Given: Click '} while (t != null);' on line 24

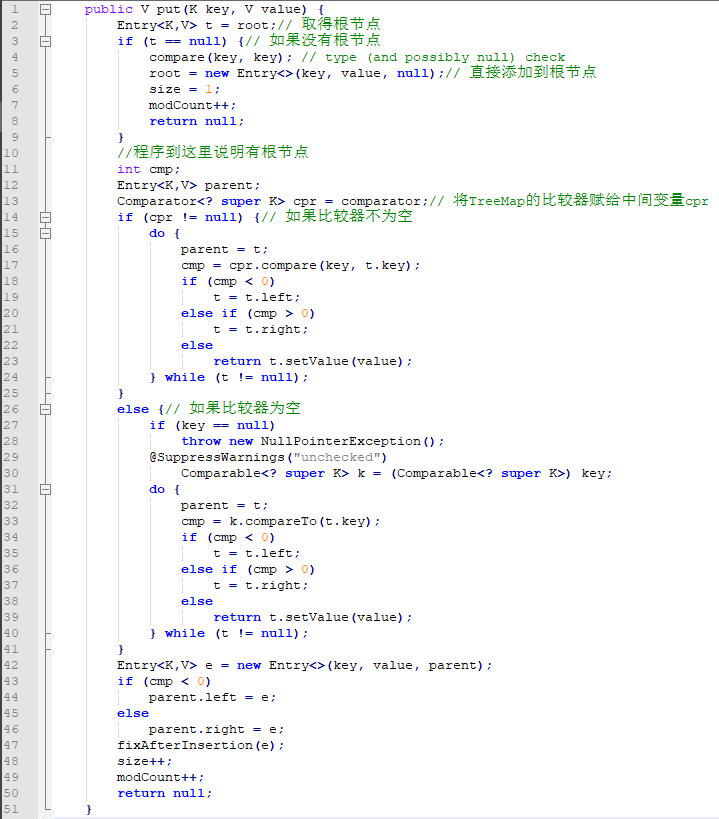Looking at the screenshot, I should pos(229,377).
